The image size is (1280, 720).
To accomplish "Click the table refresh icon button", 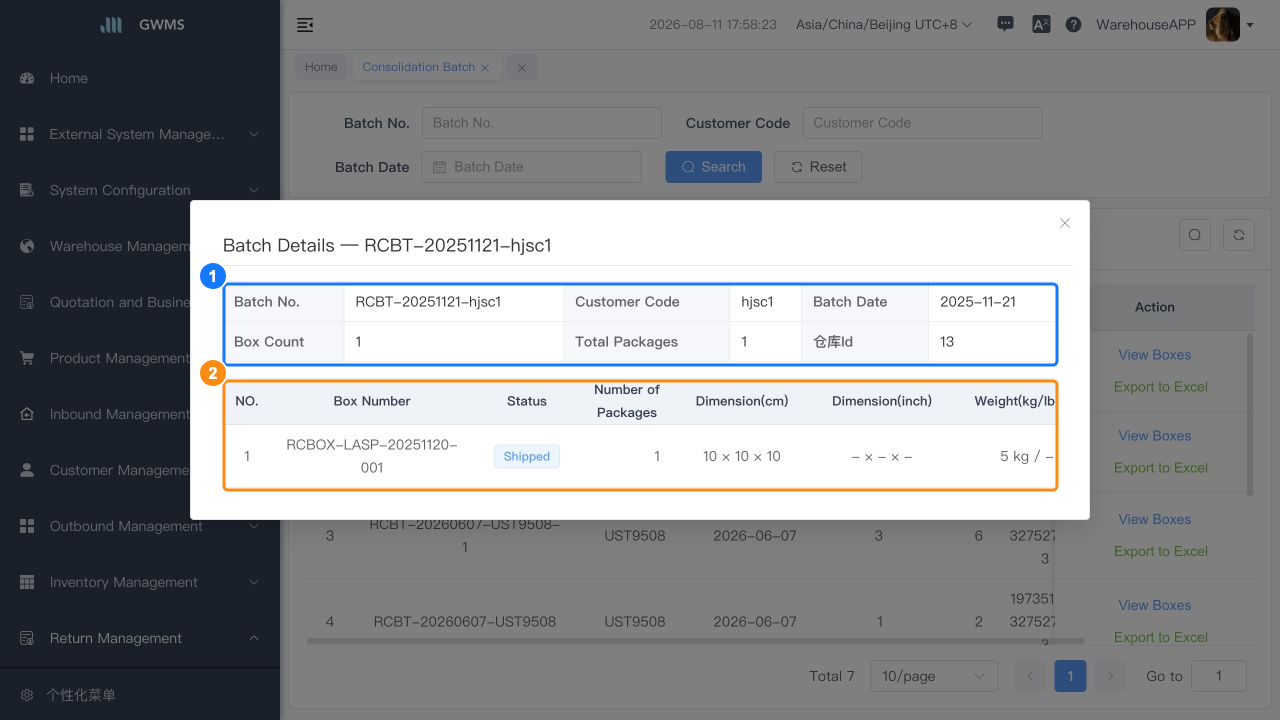I will 1239,235.
